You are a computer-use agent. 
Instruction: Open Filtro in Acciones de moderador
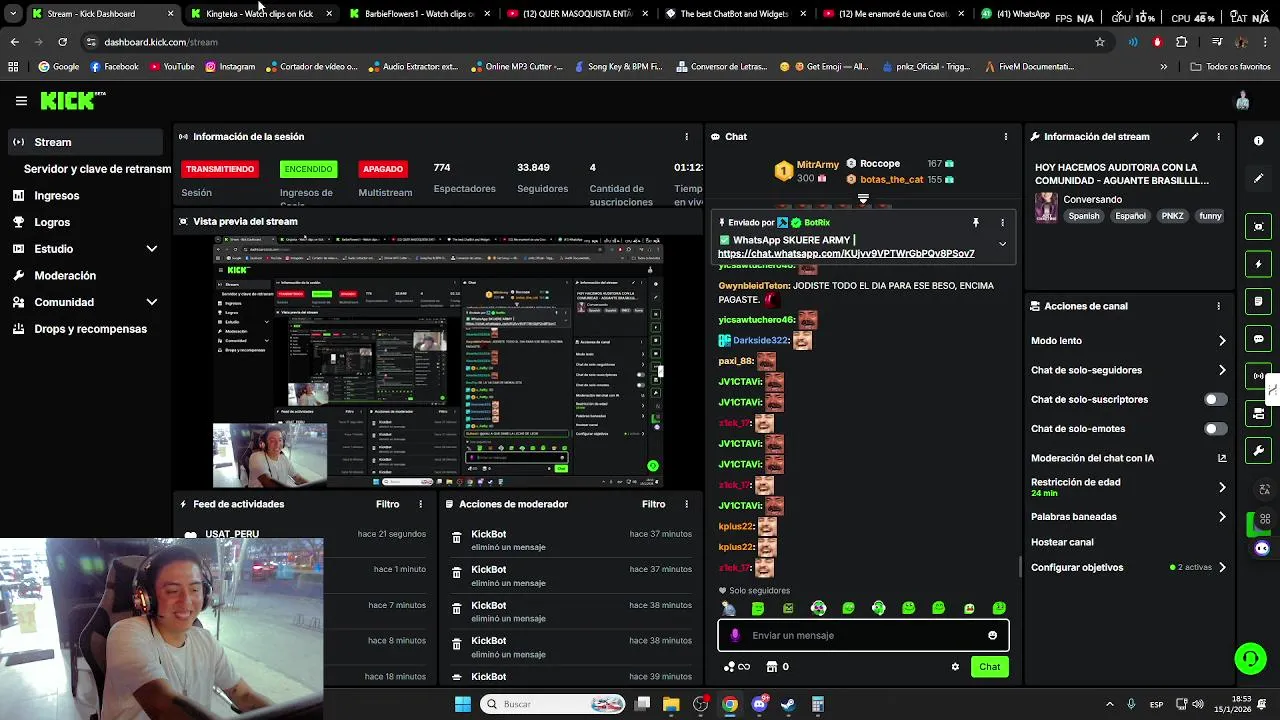point(653,505)
